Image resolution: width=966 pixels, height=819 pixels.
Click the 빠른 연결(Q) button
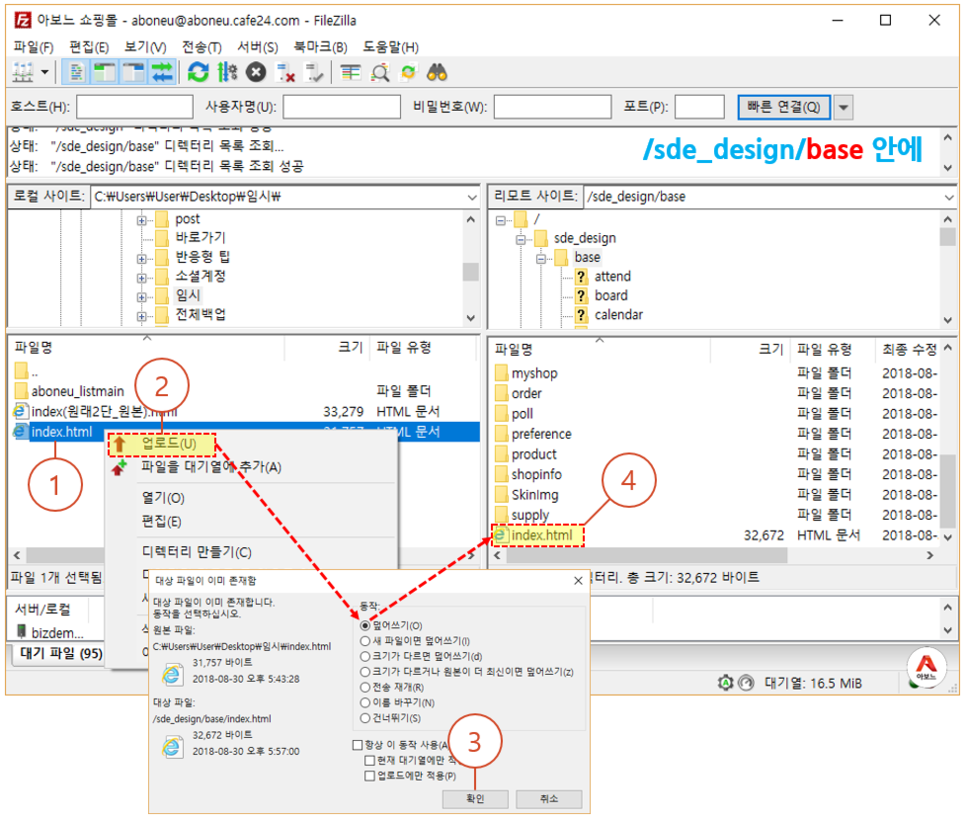coord(784,107)
